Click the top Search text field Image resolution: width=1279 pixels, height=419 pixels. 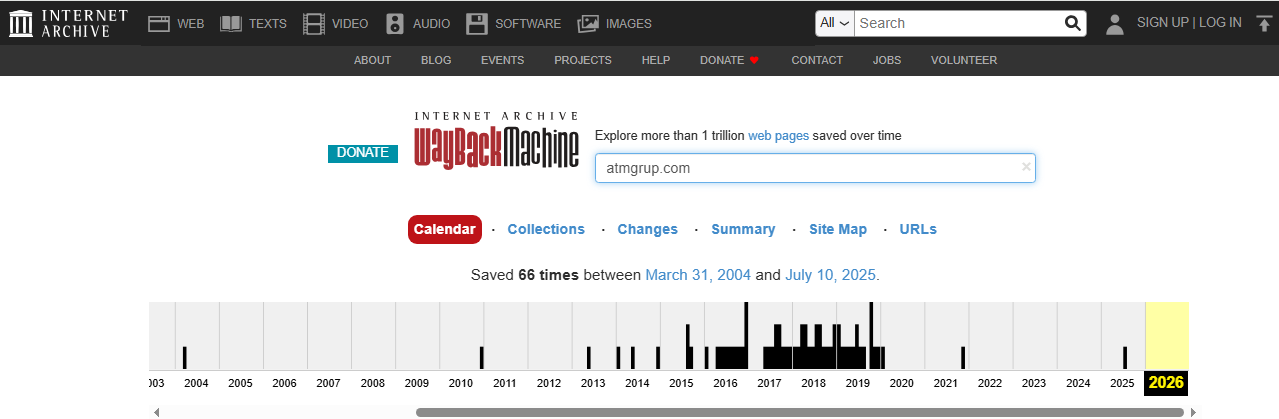(x=958, y=23)
